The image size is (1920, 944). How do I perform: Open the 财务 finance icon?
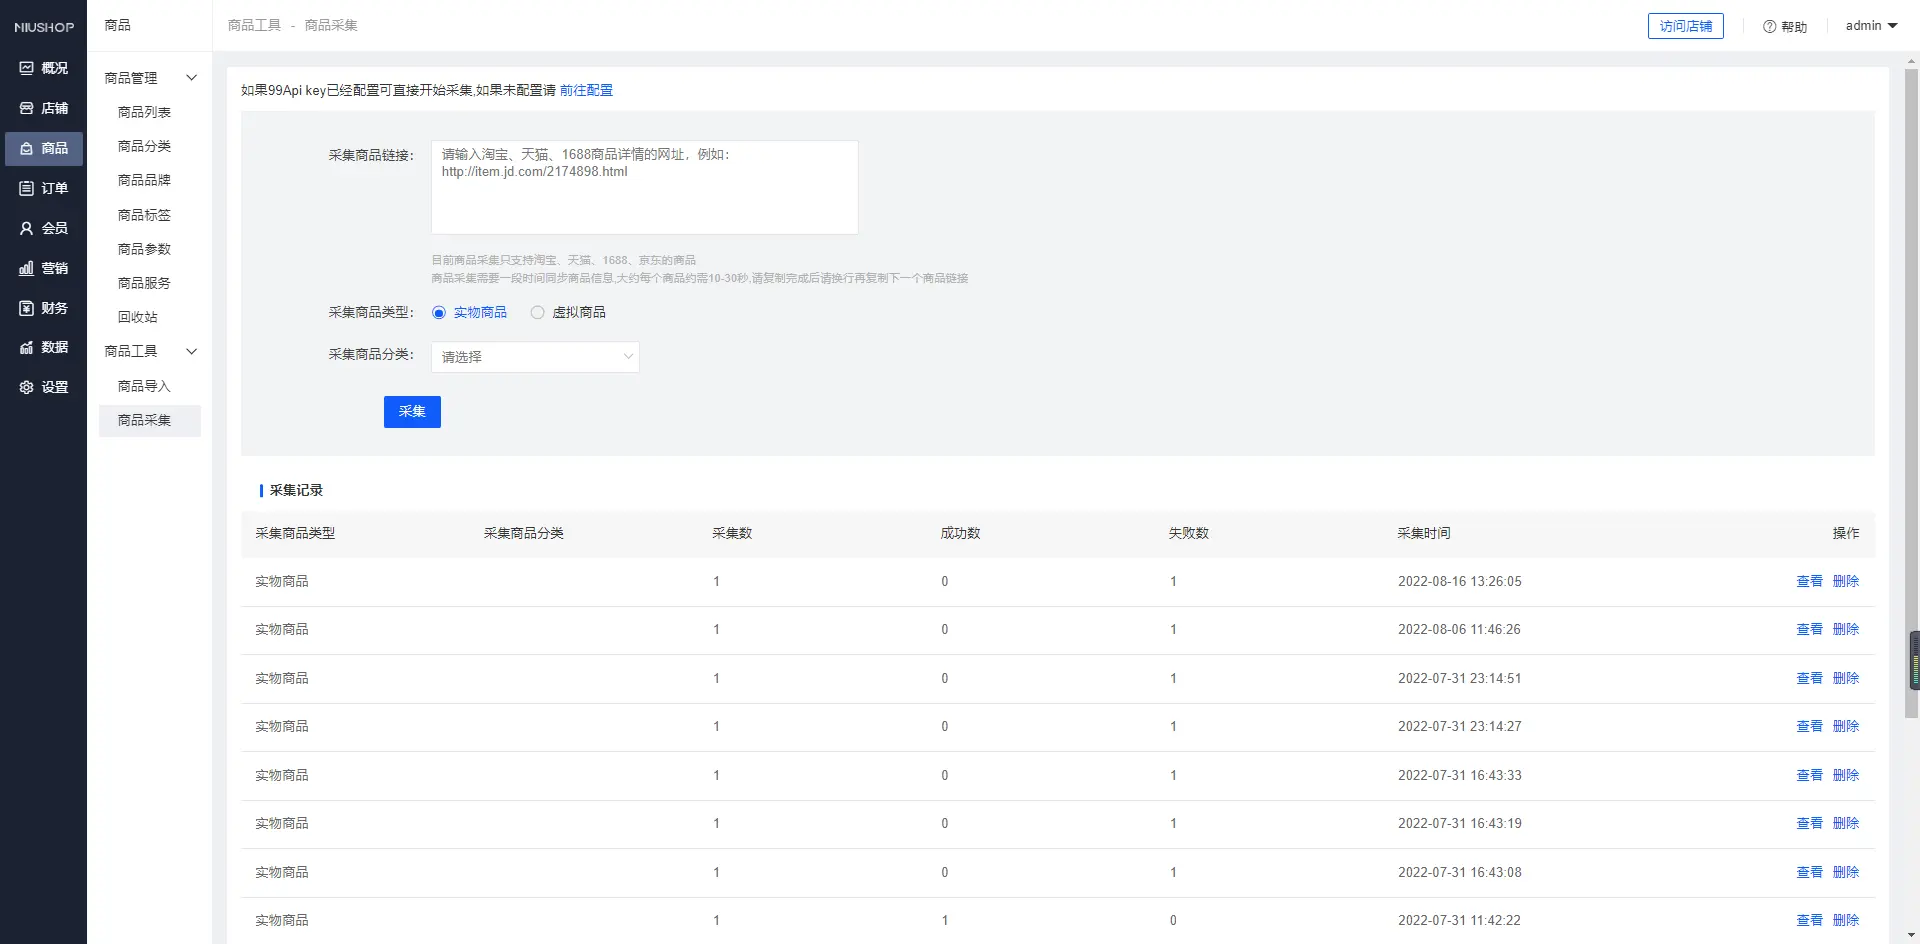point(27,308)
